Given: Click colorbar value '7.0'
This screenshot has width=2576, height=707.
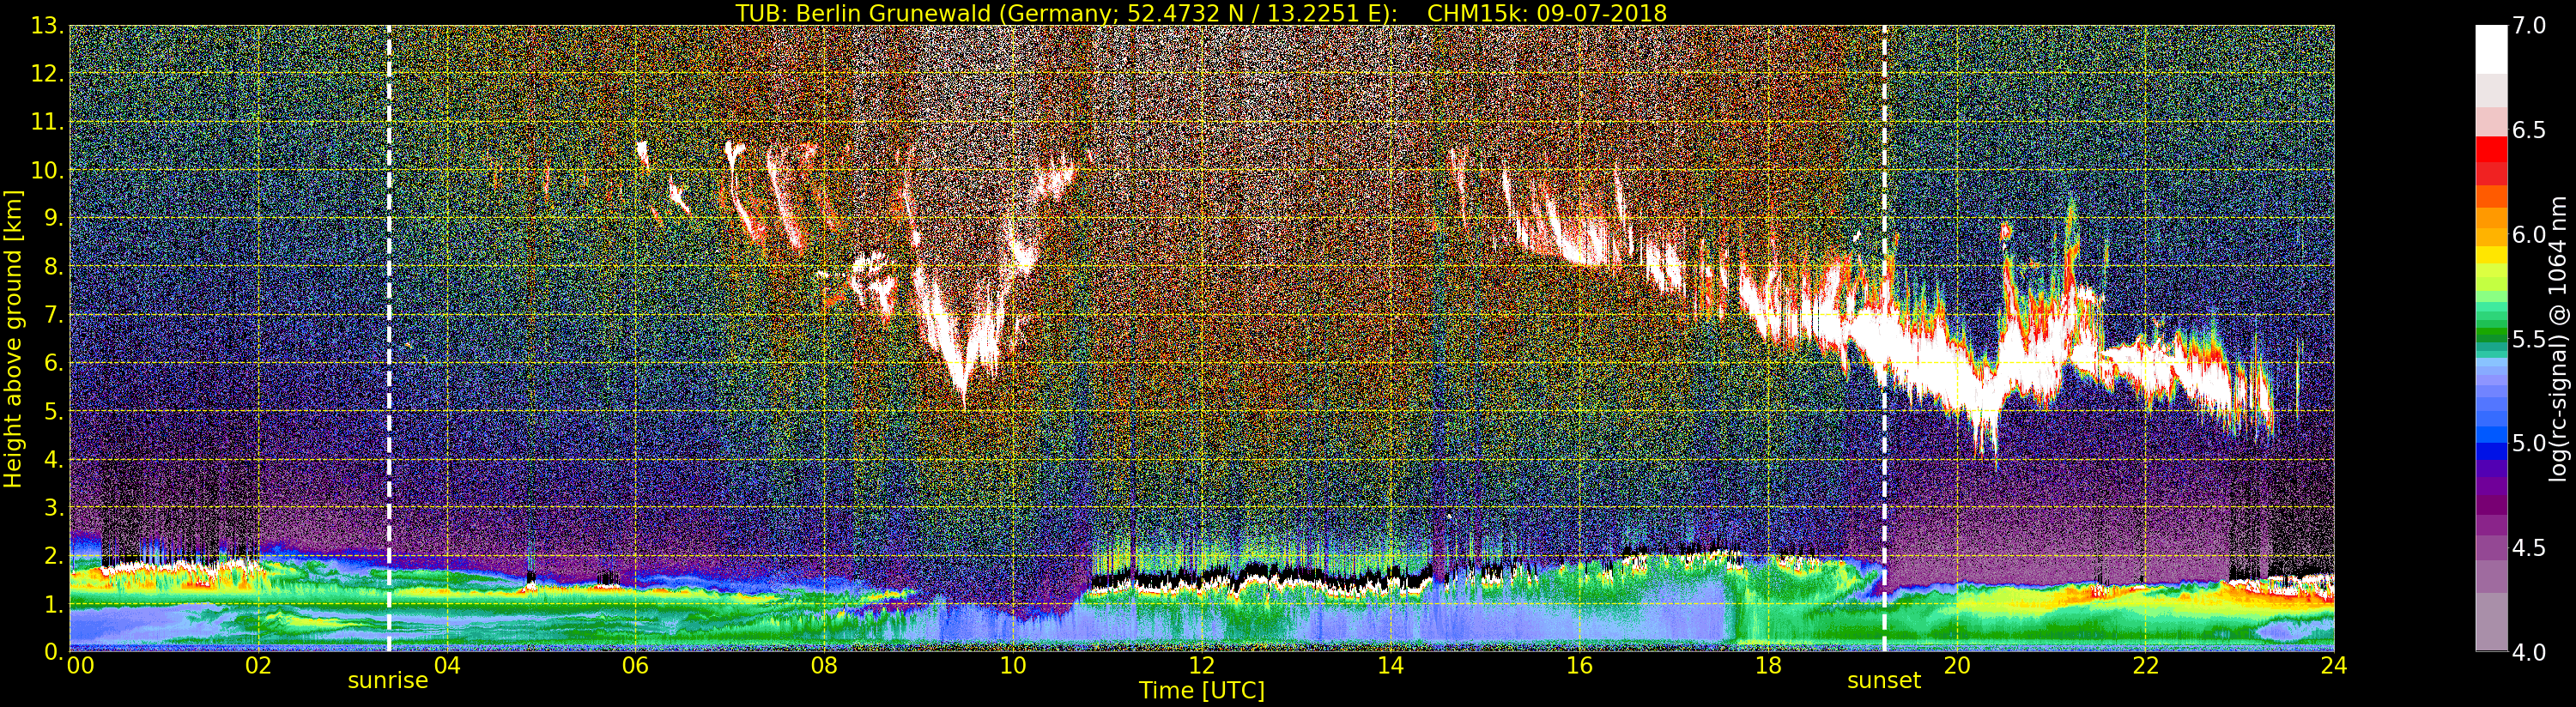Looking at the screenshot, I should [2529, 26].
